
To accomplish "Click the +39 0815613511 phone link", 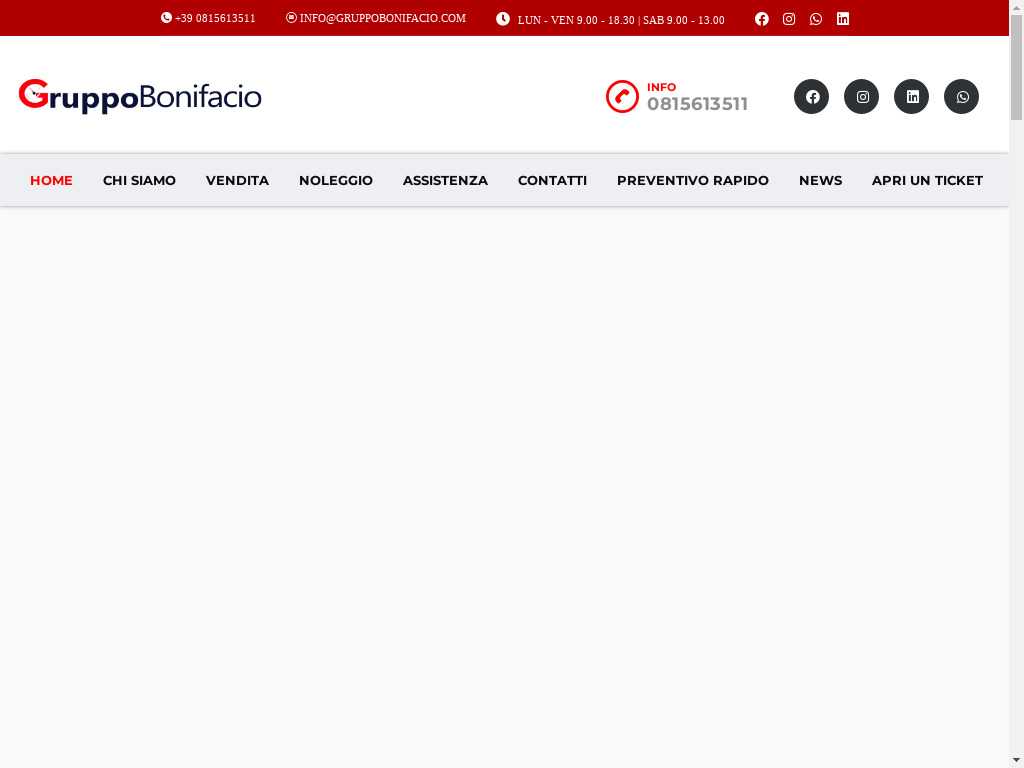I will point(208,19).
